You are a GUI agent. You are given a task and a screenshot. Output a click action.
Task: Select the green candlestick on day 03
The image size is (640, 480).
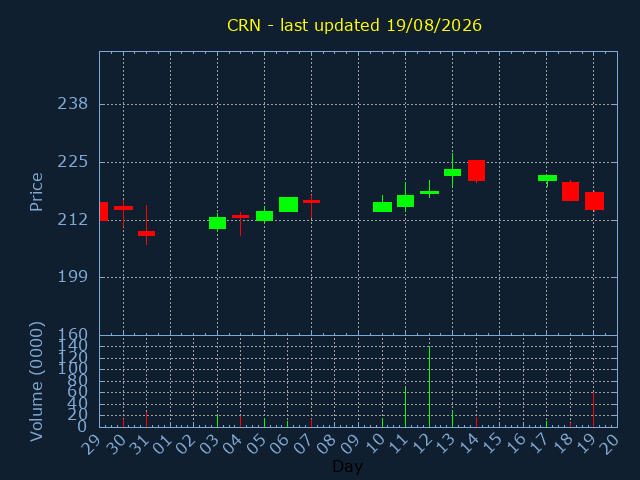click(218, 223)
